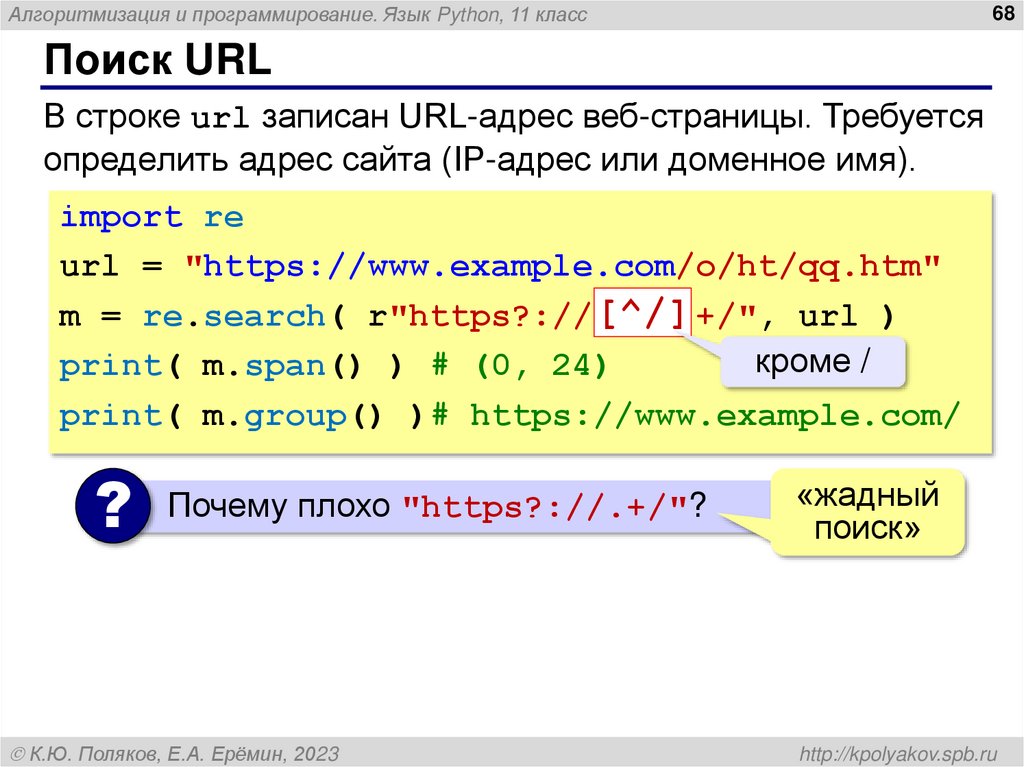The height and width of the screenshot is (767, 1024).
Task: Click the question text "Почему плохо"
Action: [x=279, y=505]
